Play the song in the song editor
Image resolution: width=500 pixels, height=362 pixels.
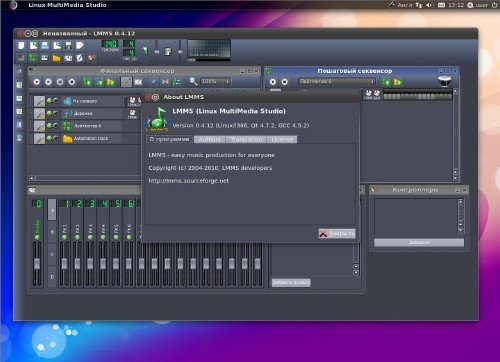coord(37,82)
